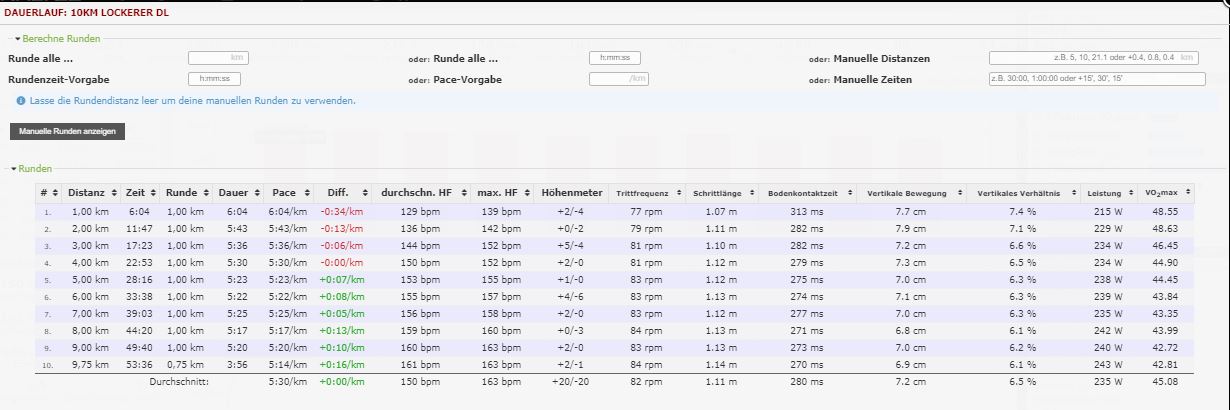1230x410 pixels.
Task: Focus the Runde alle km input field
Action: 218,58
